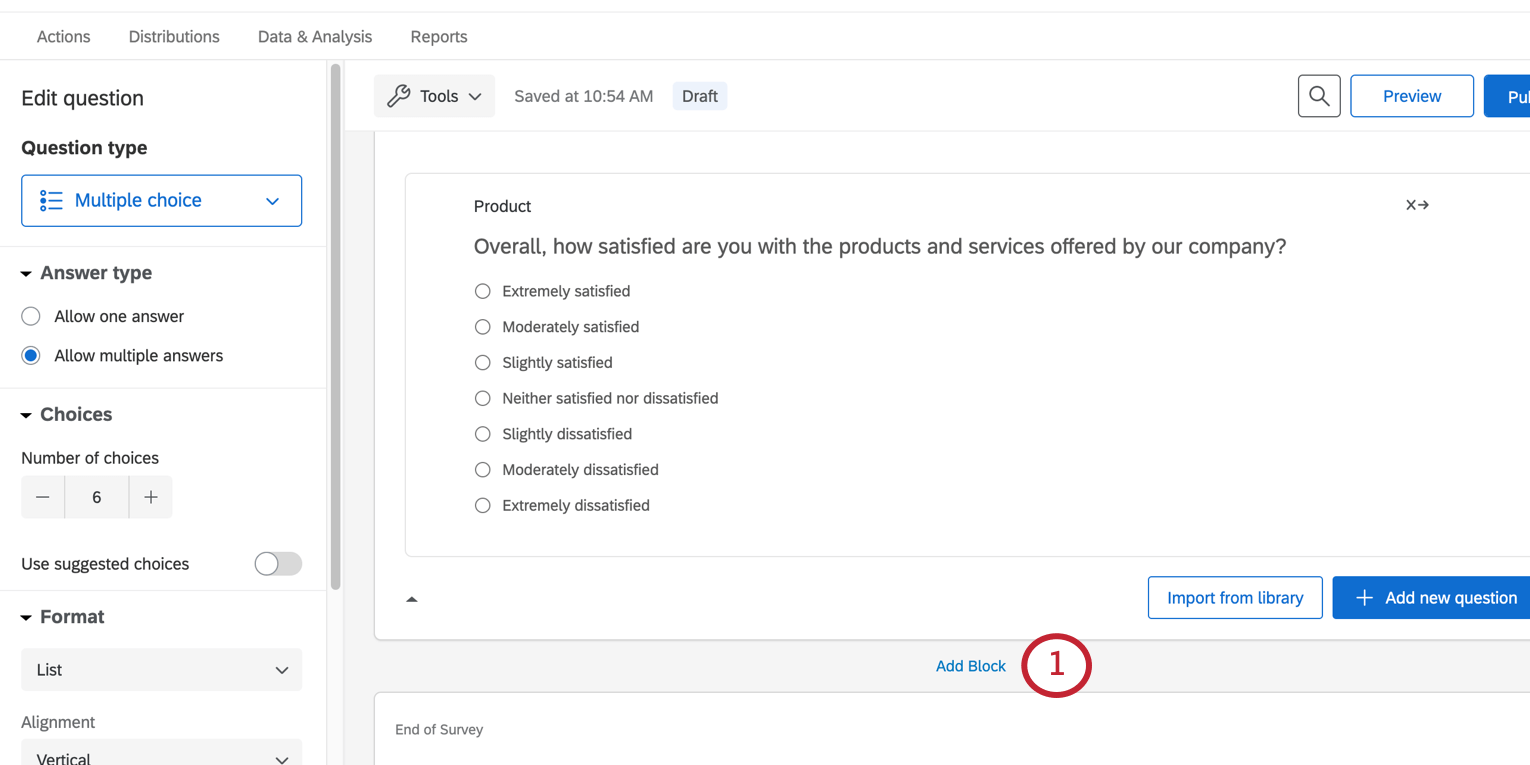Click the number of choices field
Viewport: 1530px width, 765px height.
pos(97,497)
